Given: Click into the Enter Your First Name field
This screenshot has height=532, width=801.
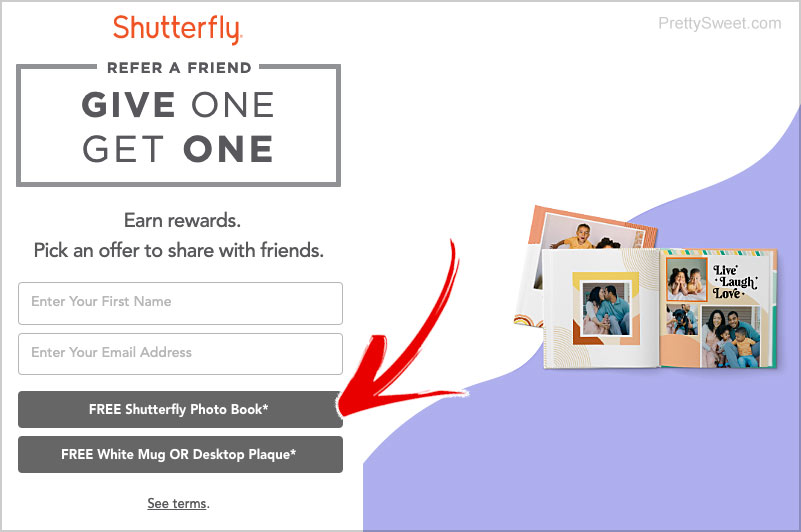Looking at the screenshot, I should tap(180, 303).
